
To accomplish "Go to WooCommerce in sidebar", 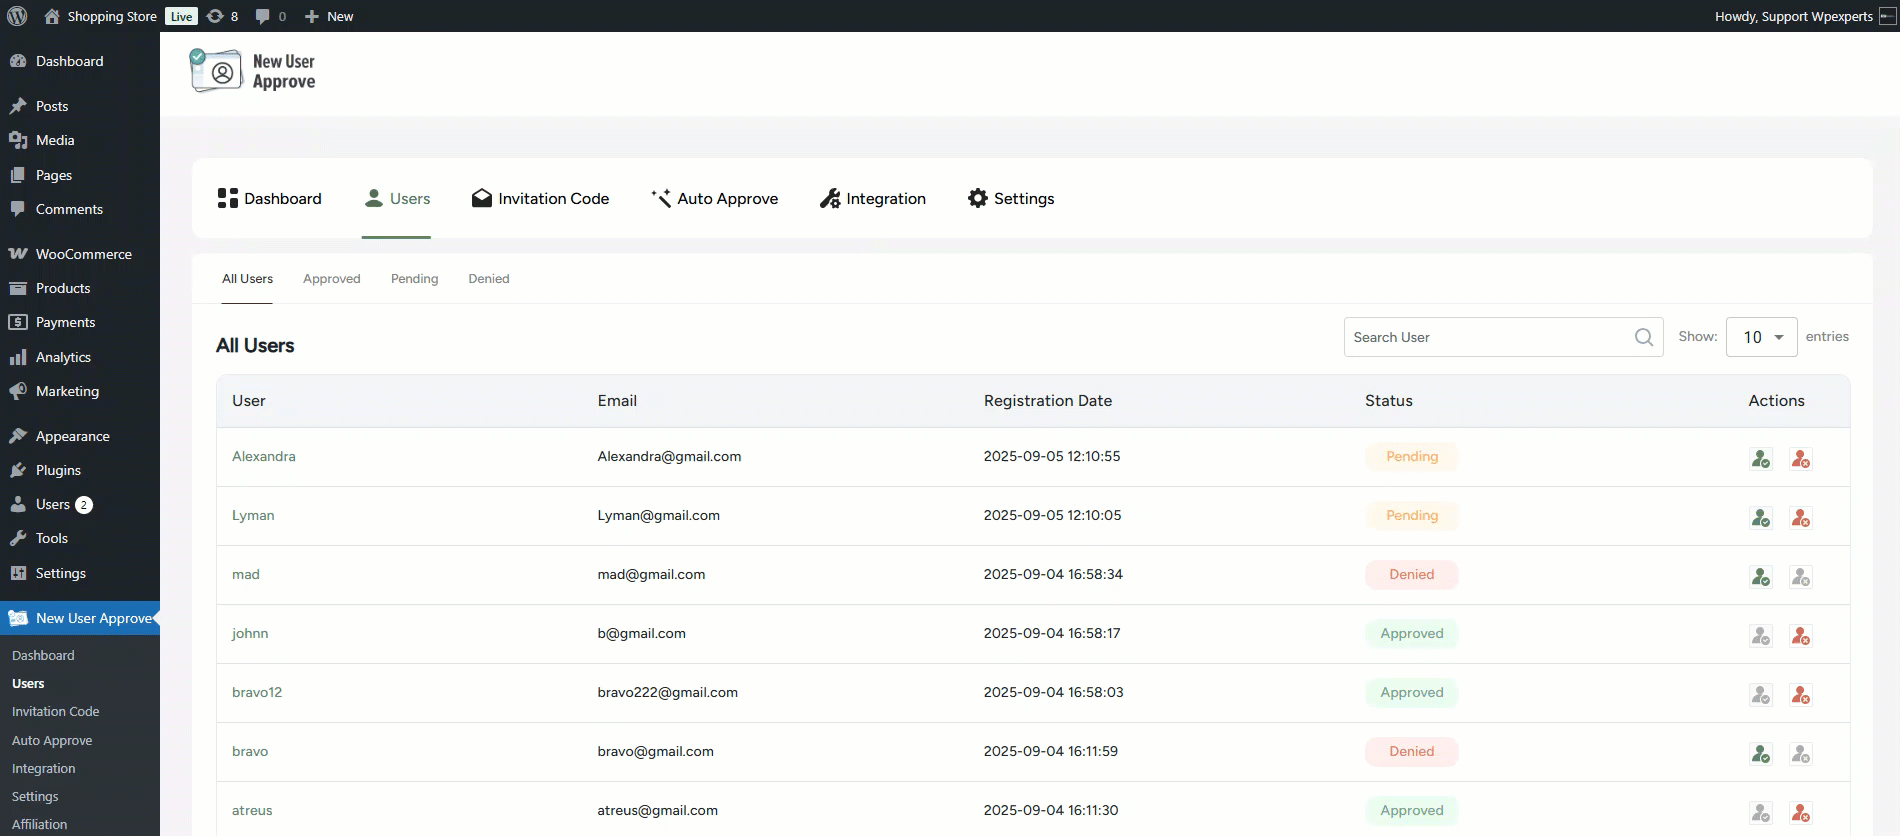I will [x=83, y=254].
